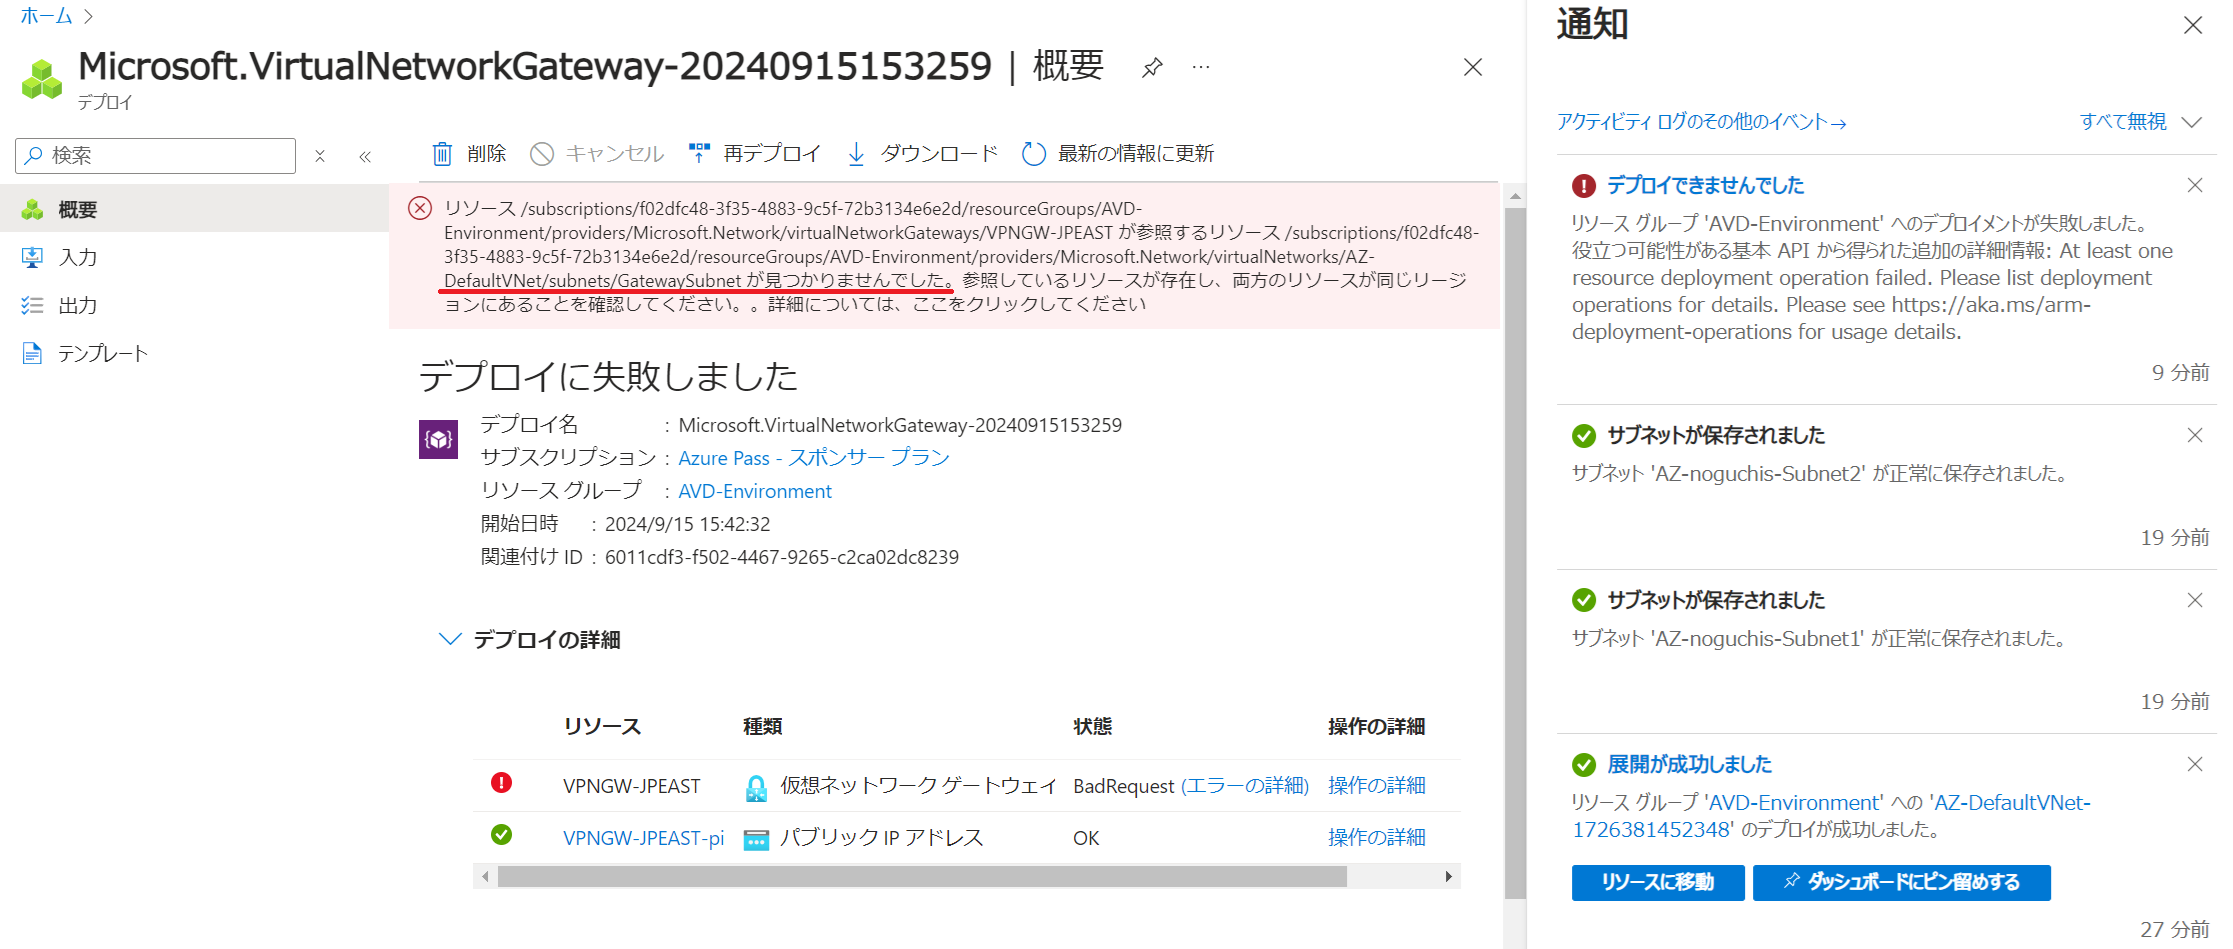Dismiss the AZ-noguchis-Subnet1 saved notification

pyautogui.click(x=2195, y=600)
